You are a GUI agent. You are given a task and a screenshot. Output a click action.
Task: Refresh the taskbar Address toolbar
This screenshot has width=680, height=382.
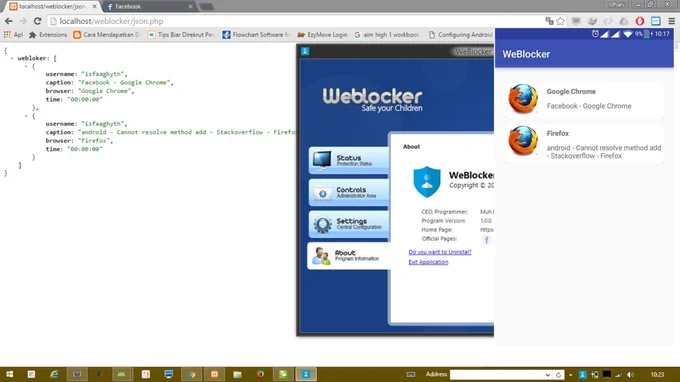point(559,375)
